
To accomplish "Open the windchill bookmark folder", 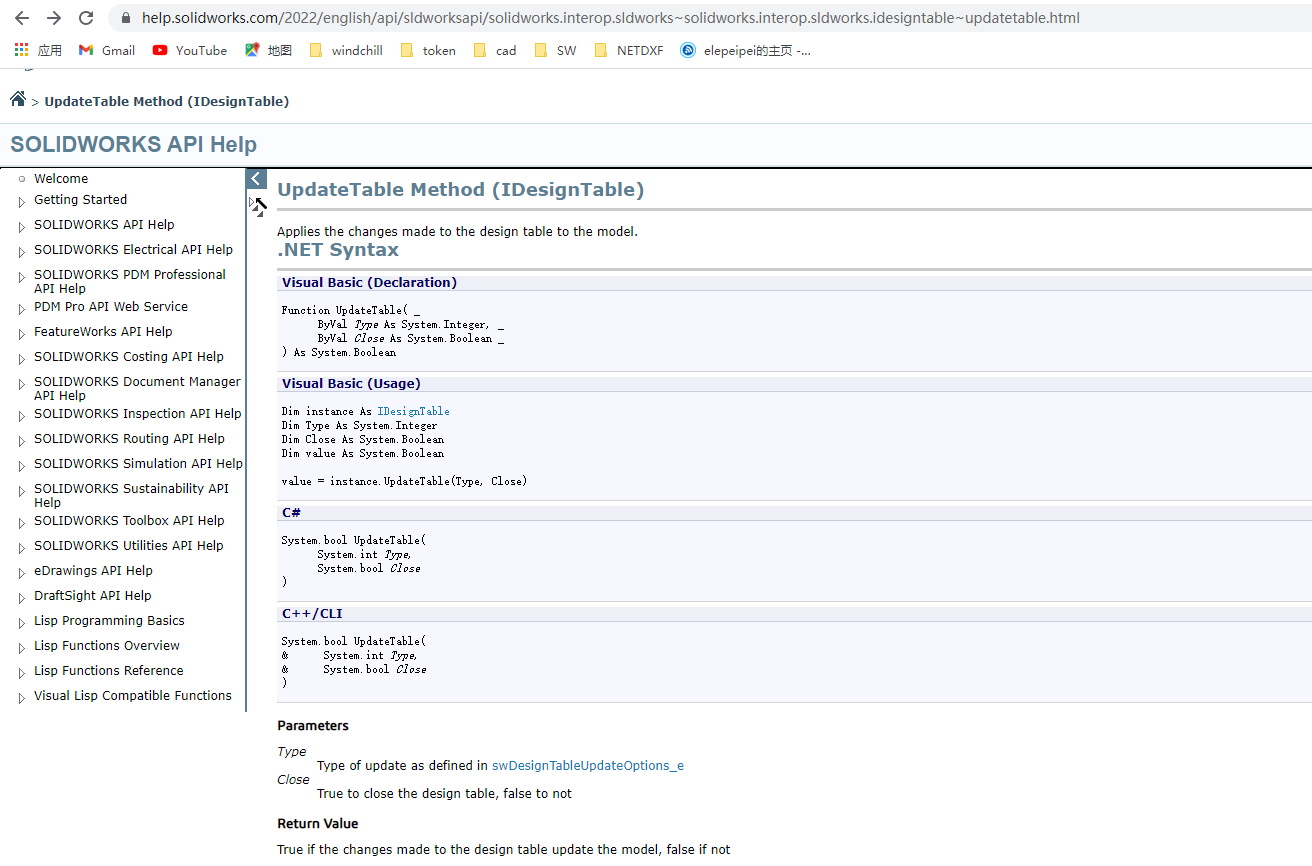I will [x=346, y=50].
